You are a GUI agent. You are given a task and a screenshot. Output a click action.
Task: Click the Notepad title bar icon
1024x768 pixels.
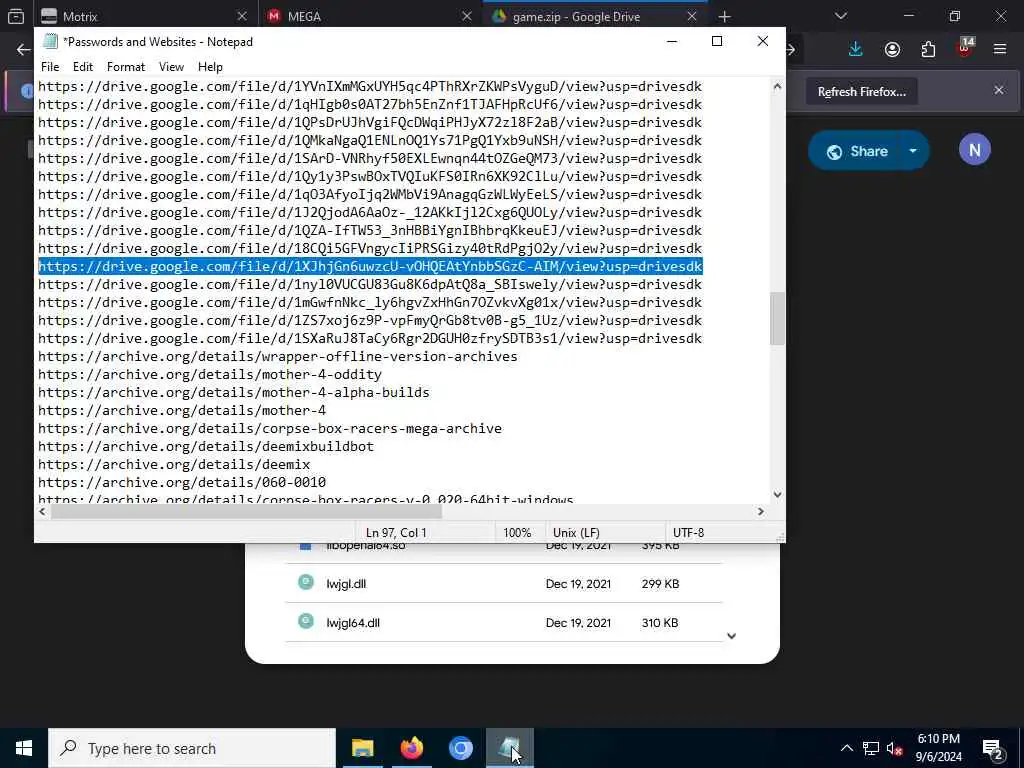coord(50,41)
